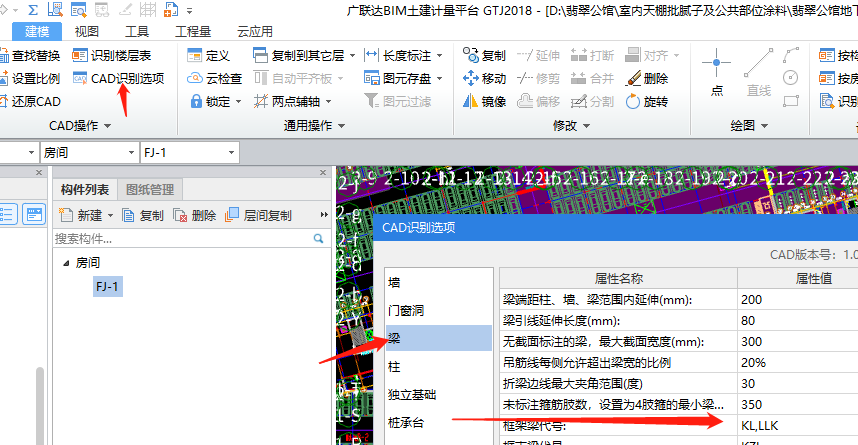Select 门窗洞 category in CAD识别选项 dialog
This screenshot has height=445, width=858.
[439, 310]
